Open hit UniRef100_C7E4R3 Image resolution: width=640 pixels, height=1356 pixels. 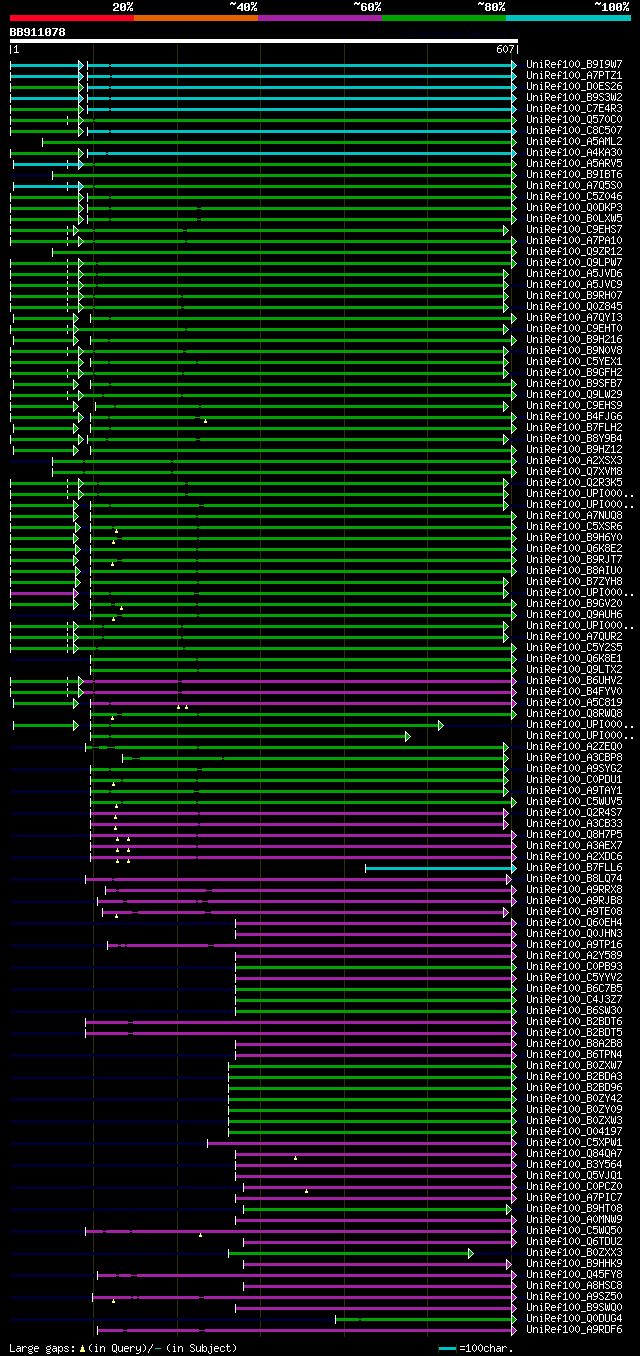(574, 108)
